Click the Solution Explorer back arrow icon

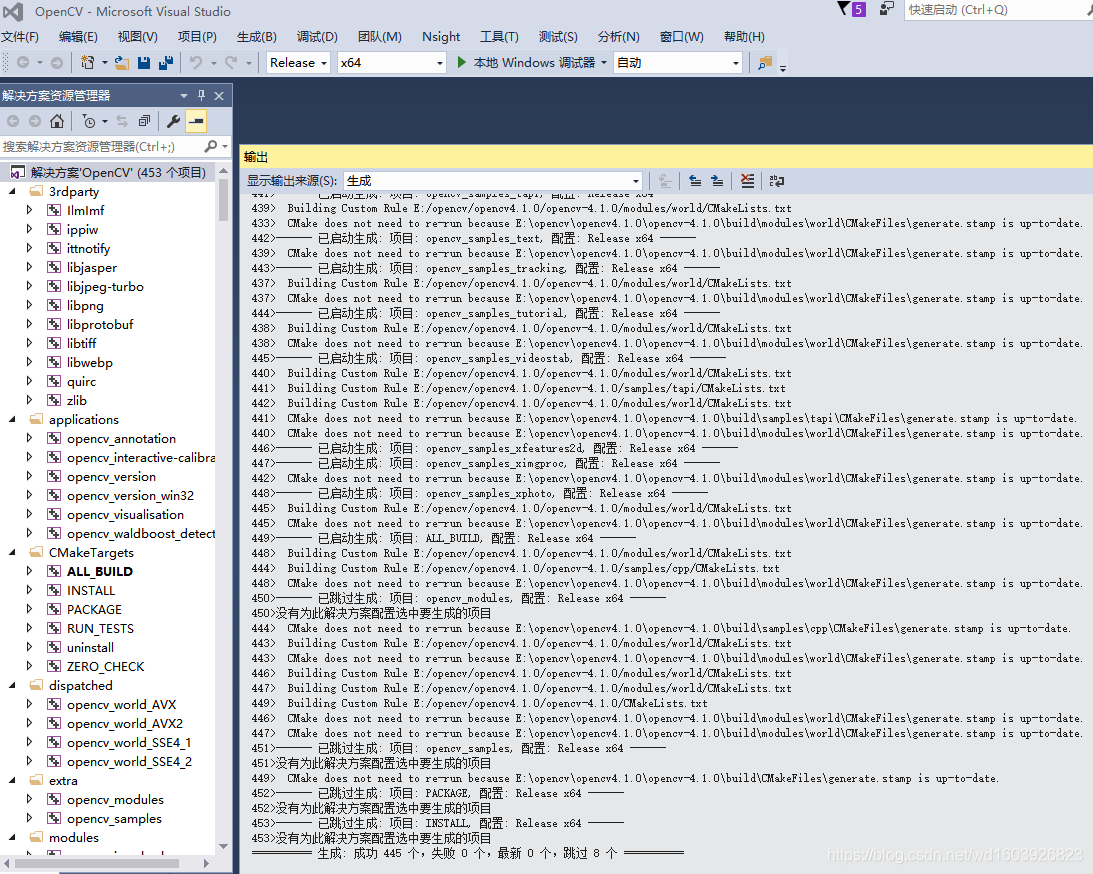click(x=13, y=121)
